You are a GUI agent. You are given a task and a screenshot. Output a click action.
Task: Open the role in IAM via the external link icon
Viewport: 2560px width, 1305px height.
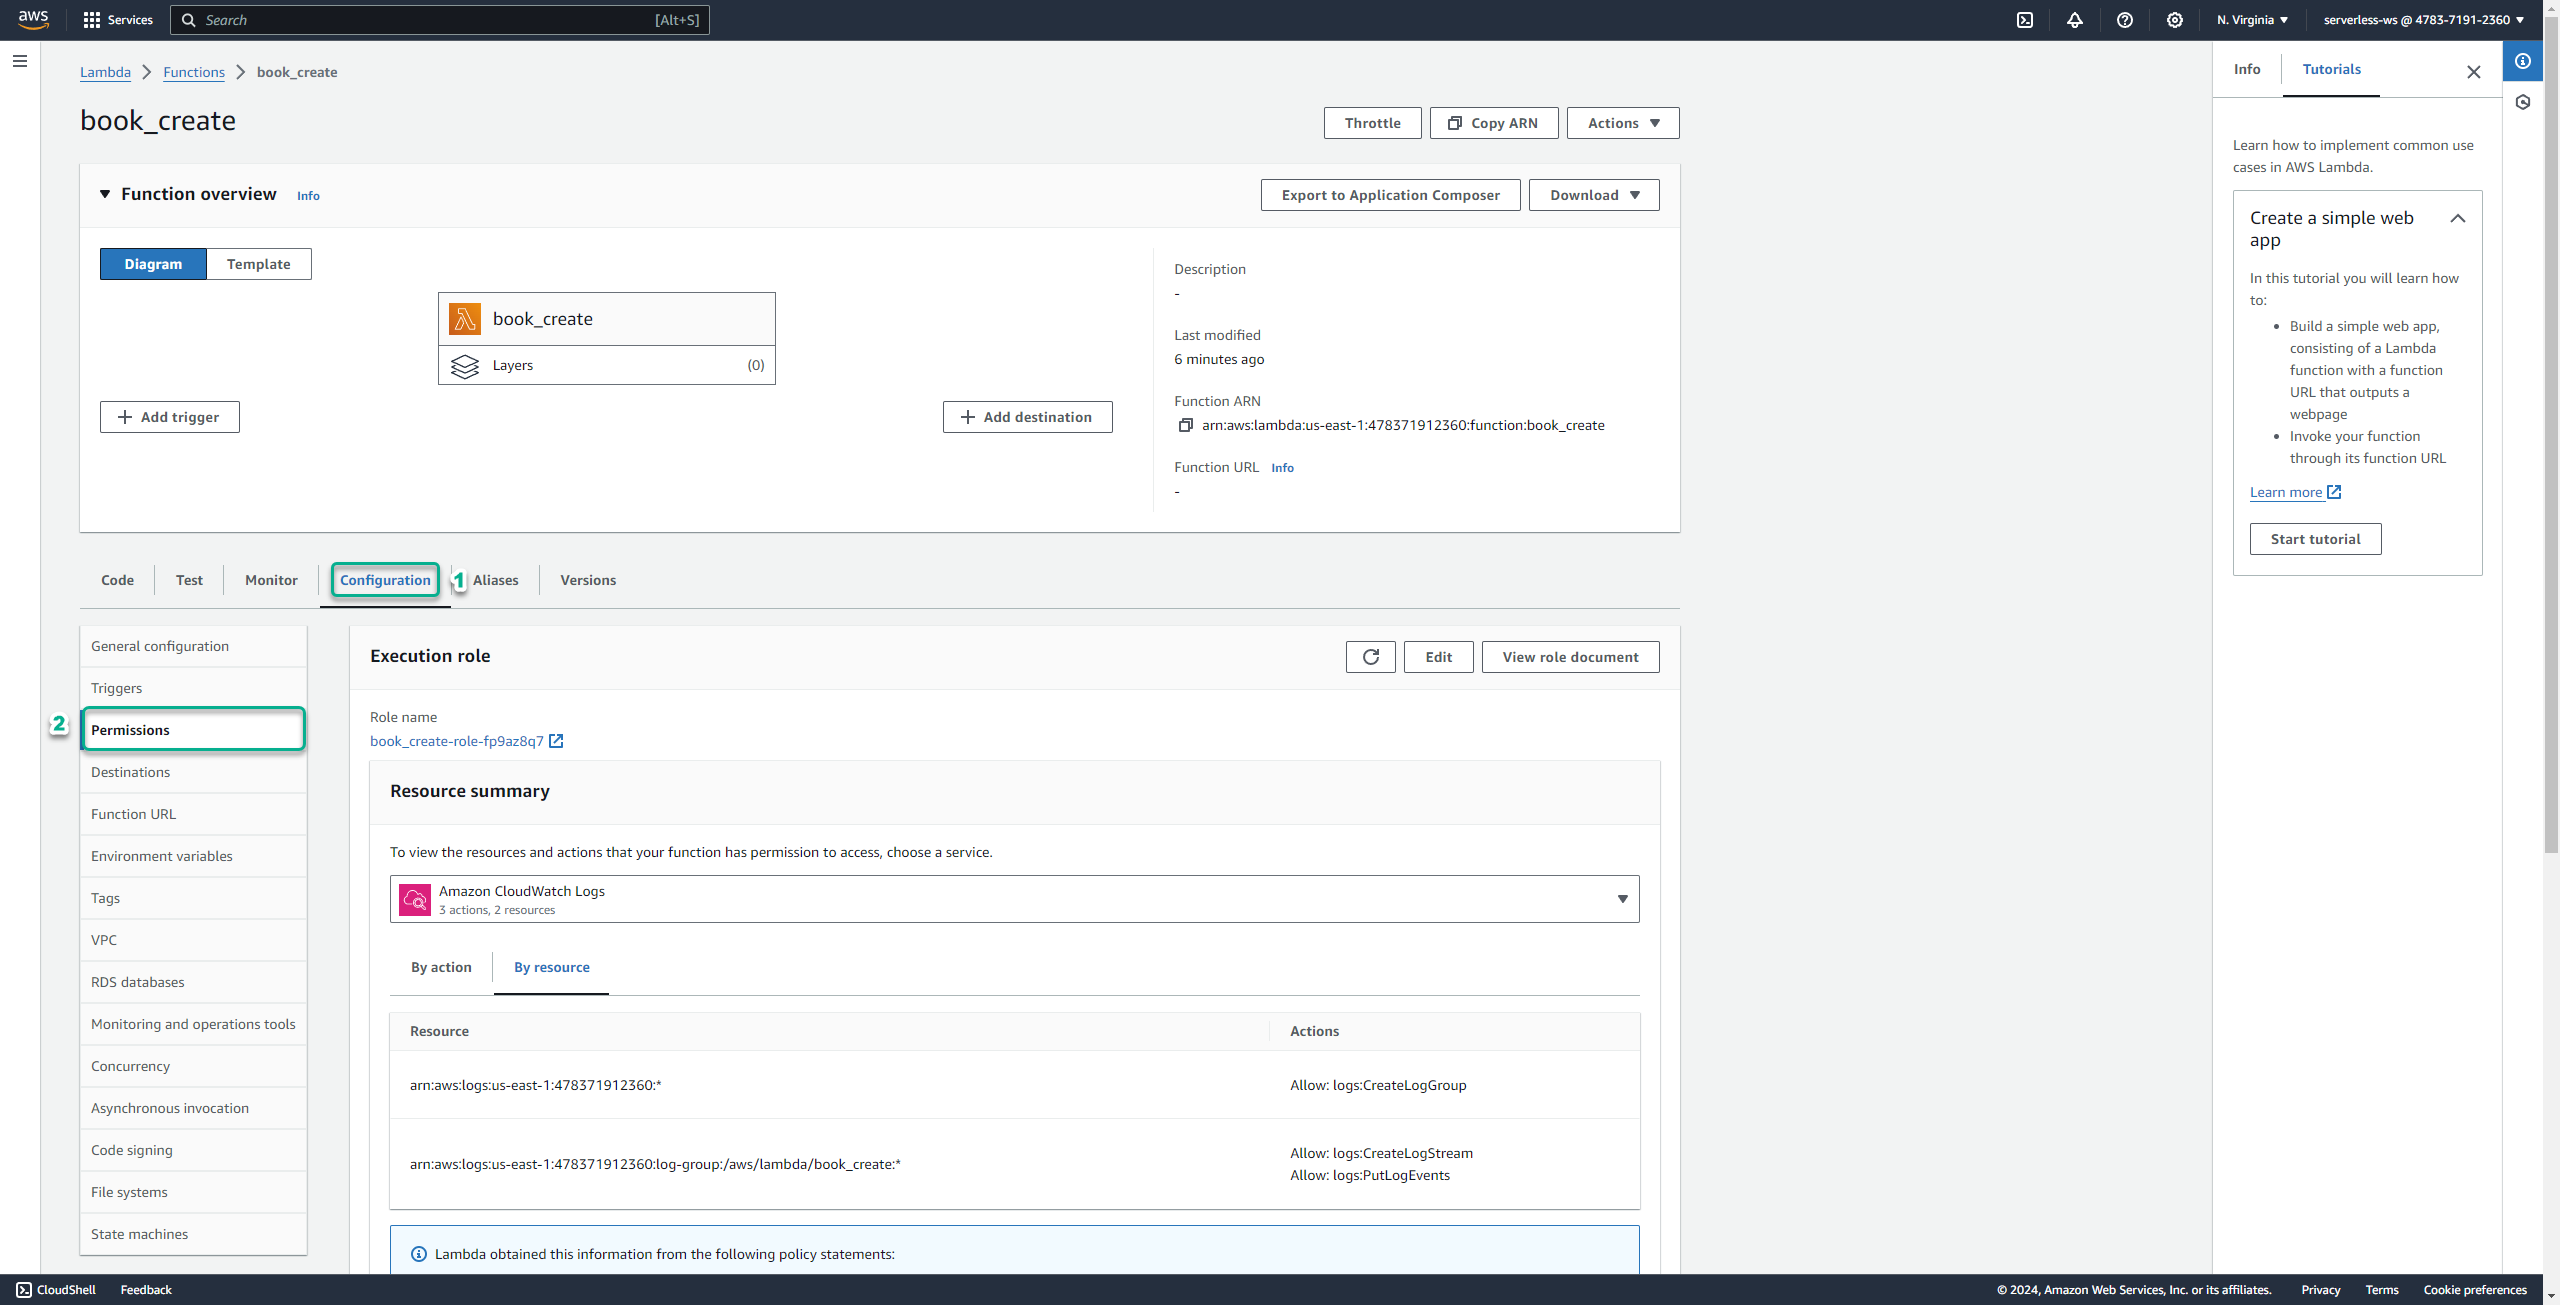point(556,741)
